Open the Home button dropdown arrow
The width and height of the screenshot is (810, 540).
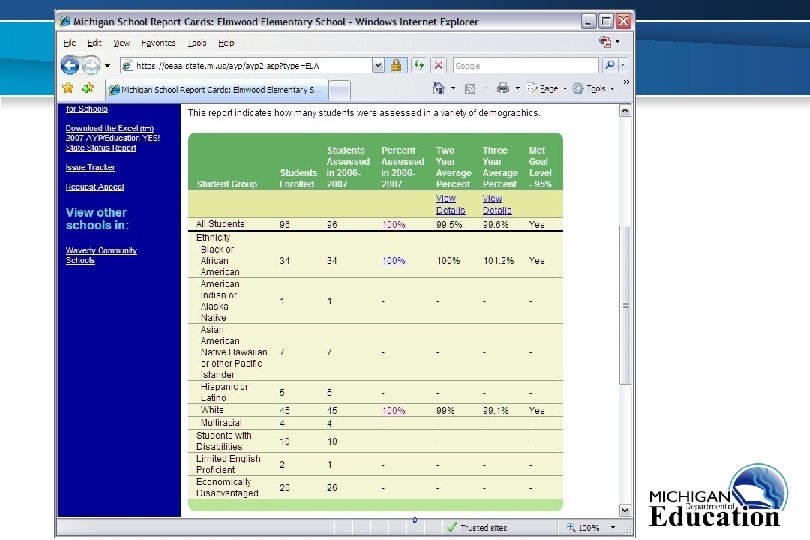click(x=453, y=88)
